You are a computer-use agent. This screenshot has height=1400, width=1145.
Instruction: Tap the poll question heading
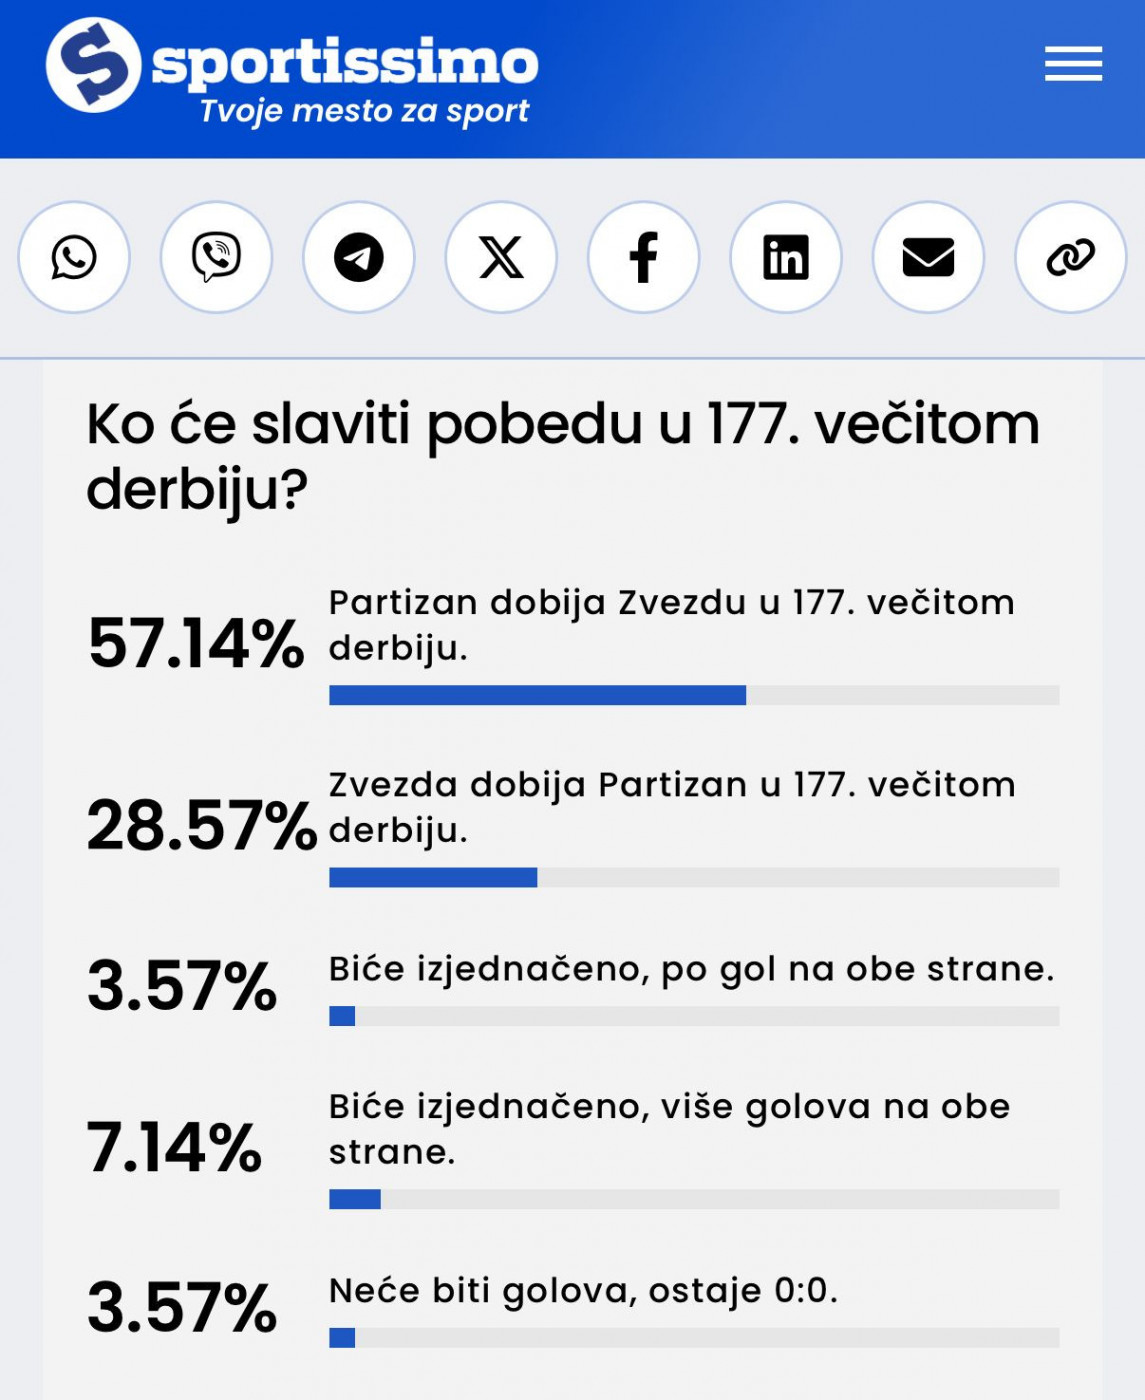(x=563, y=456)
